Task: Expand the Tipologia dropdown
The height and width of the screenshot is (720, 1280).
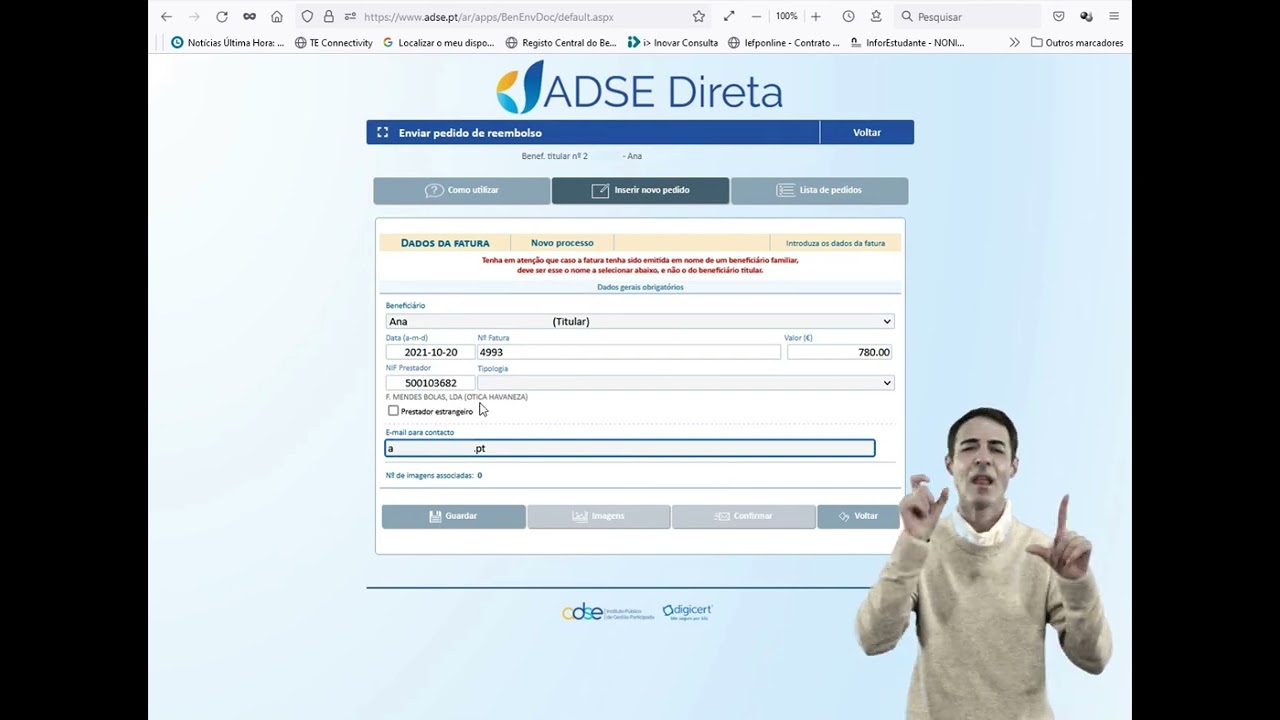Action: click(x=685, y=383)
